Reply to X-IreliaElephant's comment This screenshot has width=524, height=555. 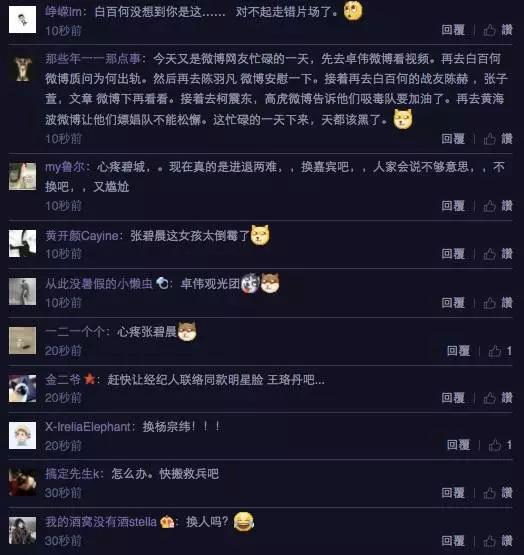(458, 445)
